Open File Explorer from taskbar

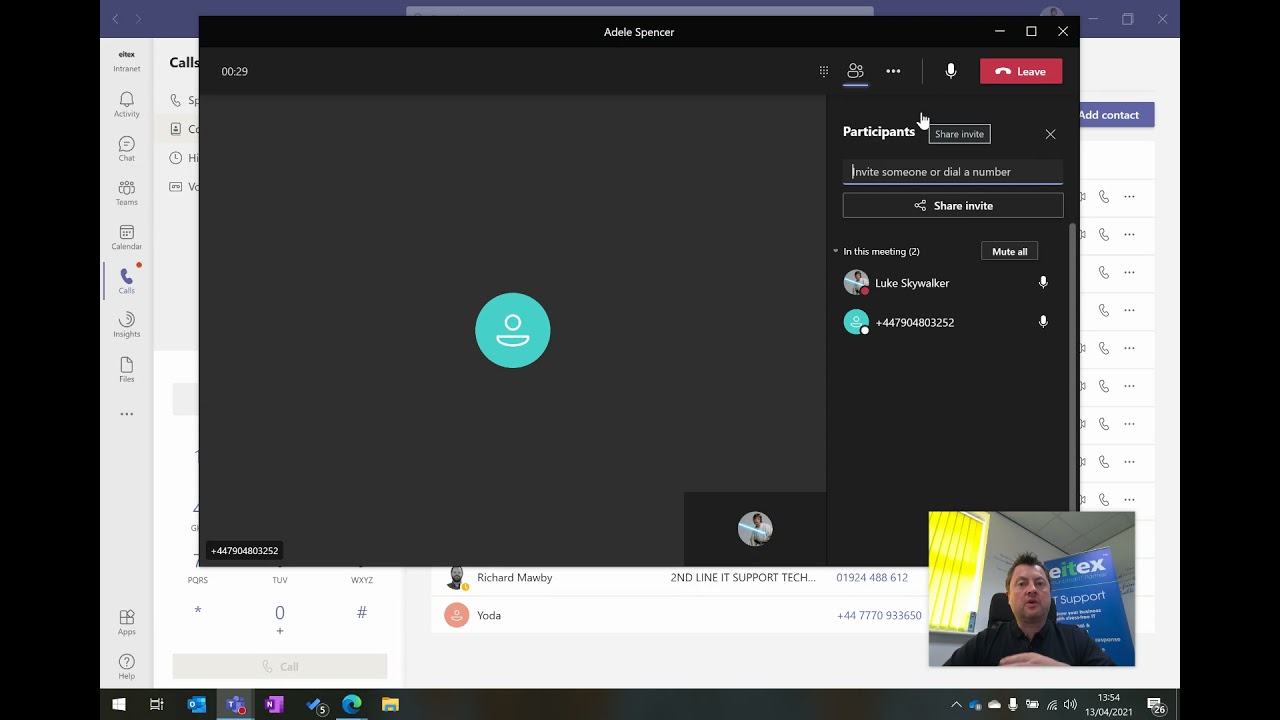pyautogui.click(x=390, y=705)
